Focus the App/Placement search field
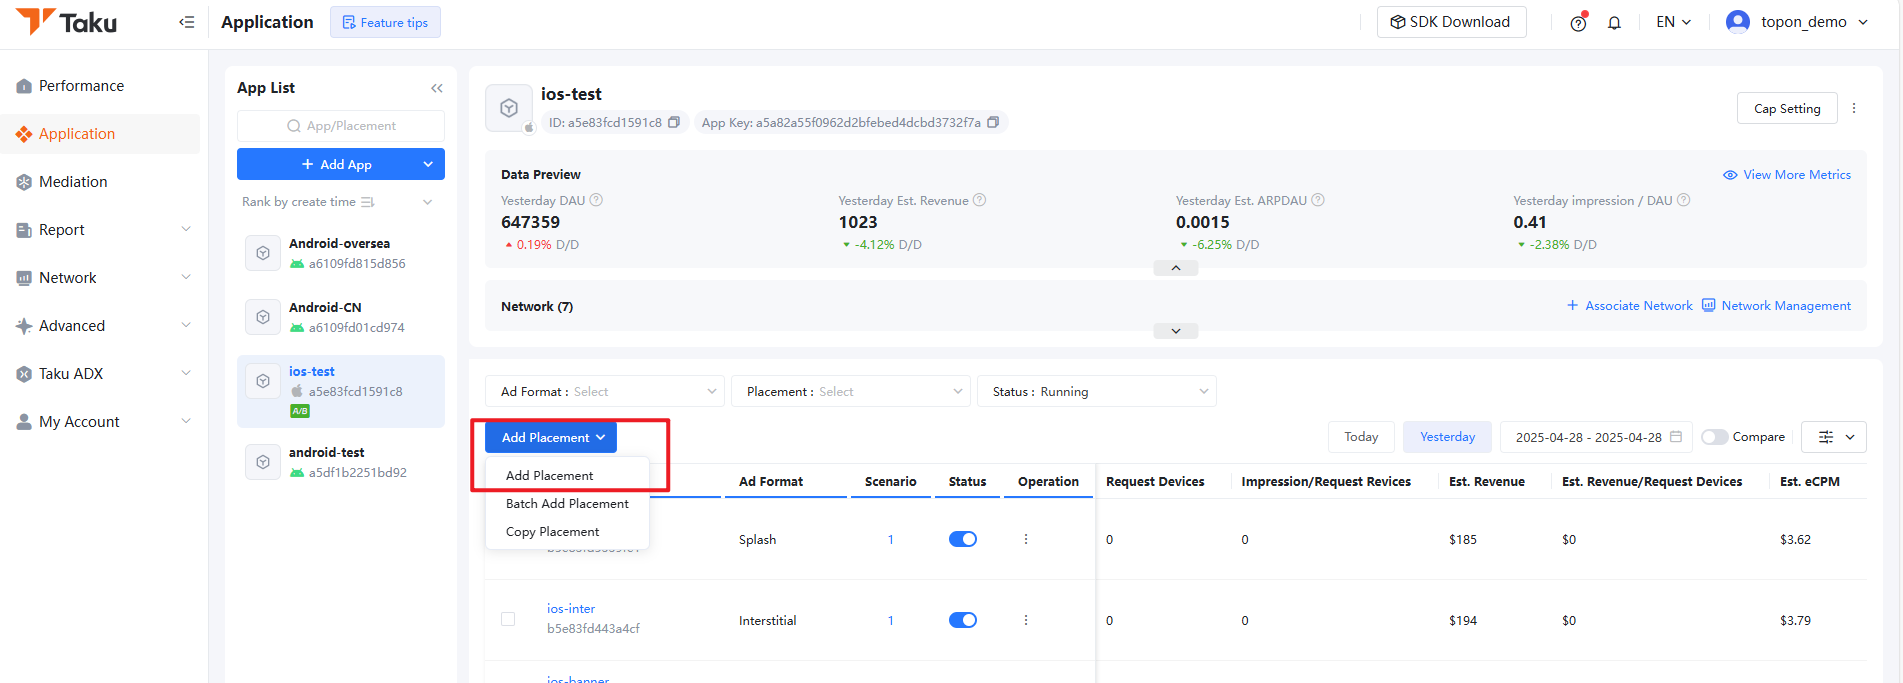1903x683 pixels. pos(341,126)
